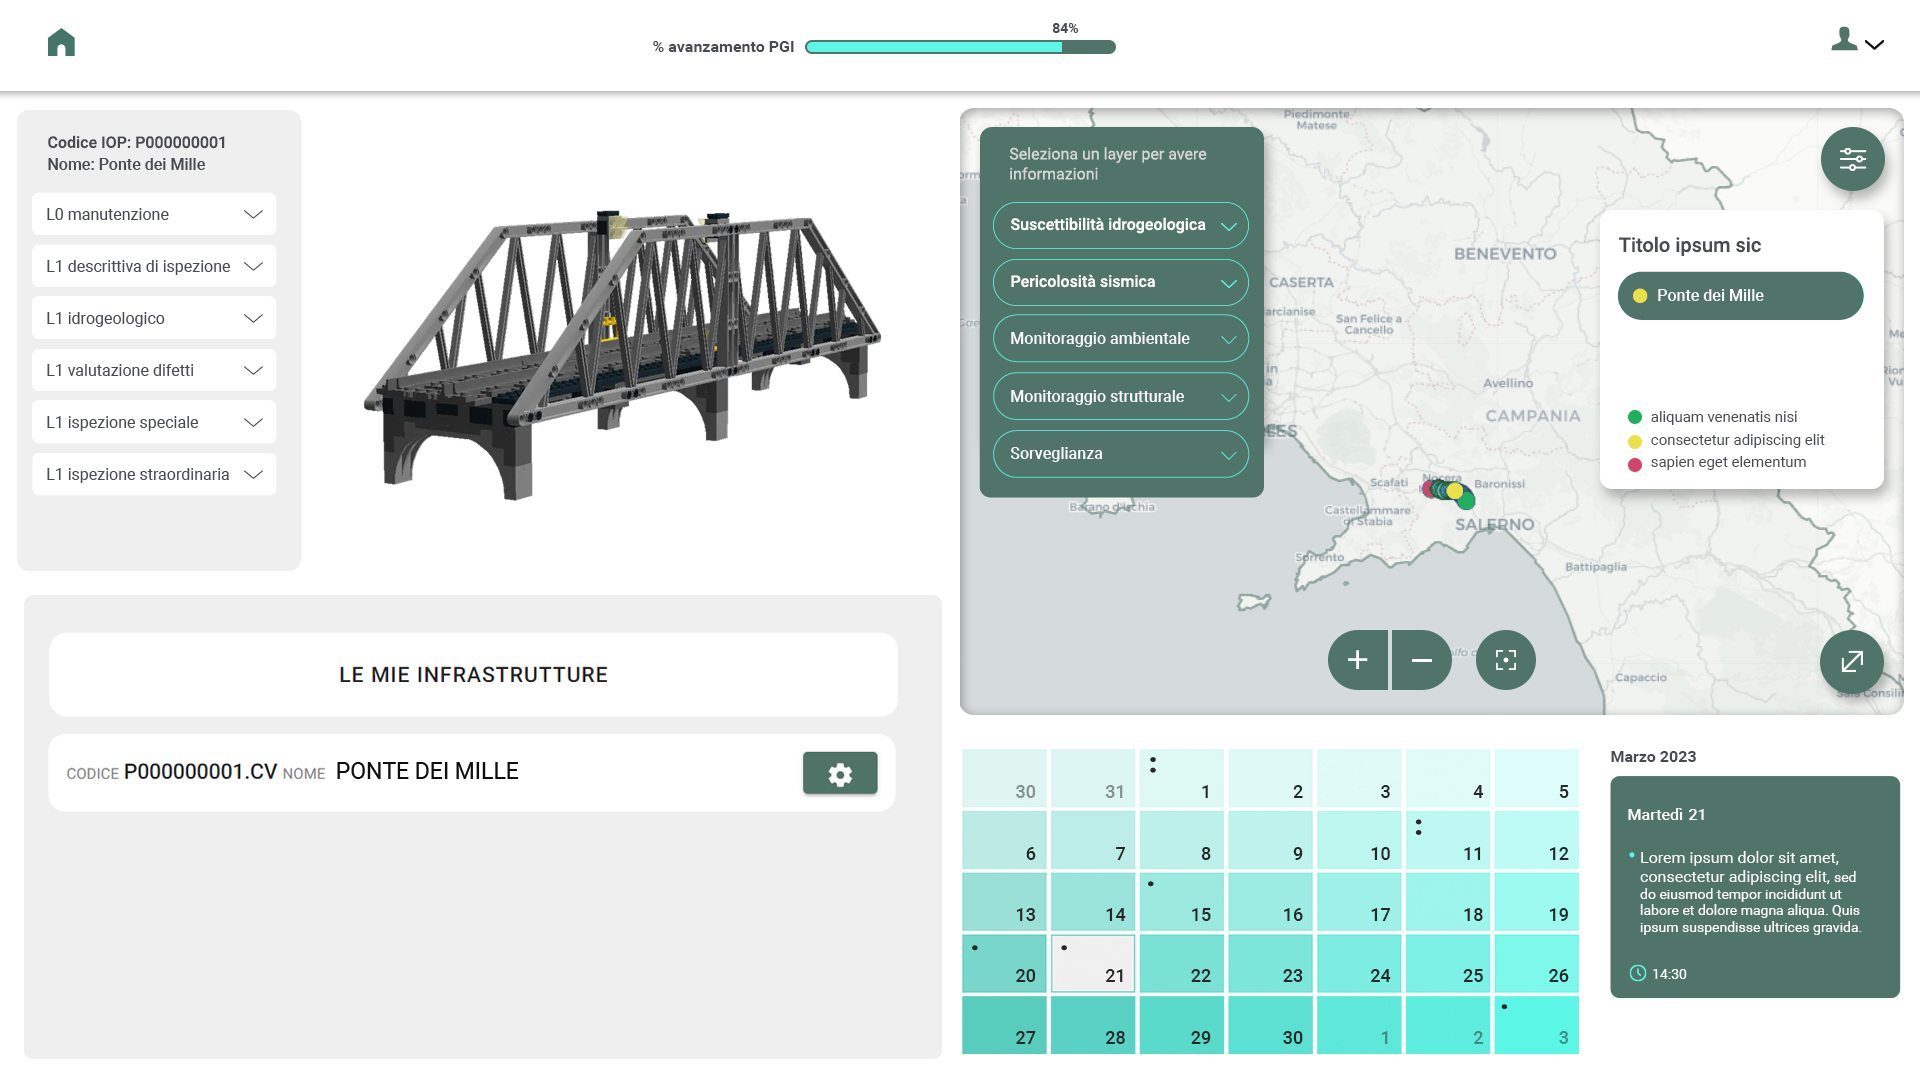Expand L1 valutazione difetti dropdown
The height and width of the screenshot is (1080, 1920).
pyautogui.click(x=154, y=370)
